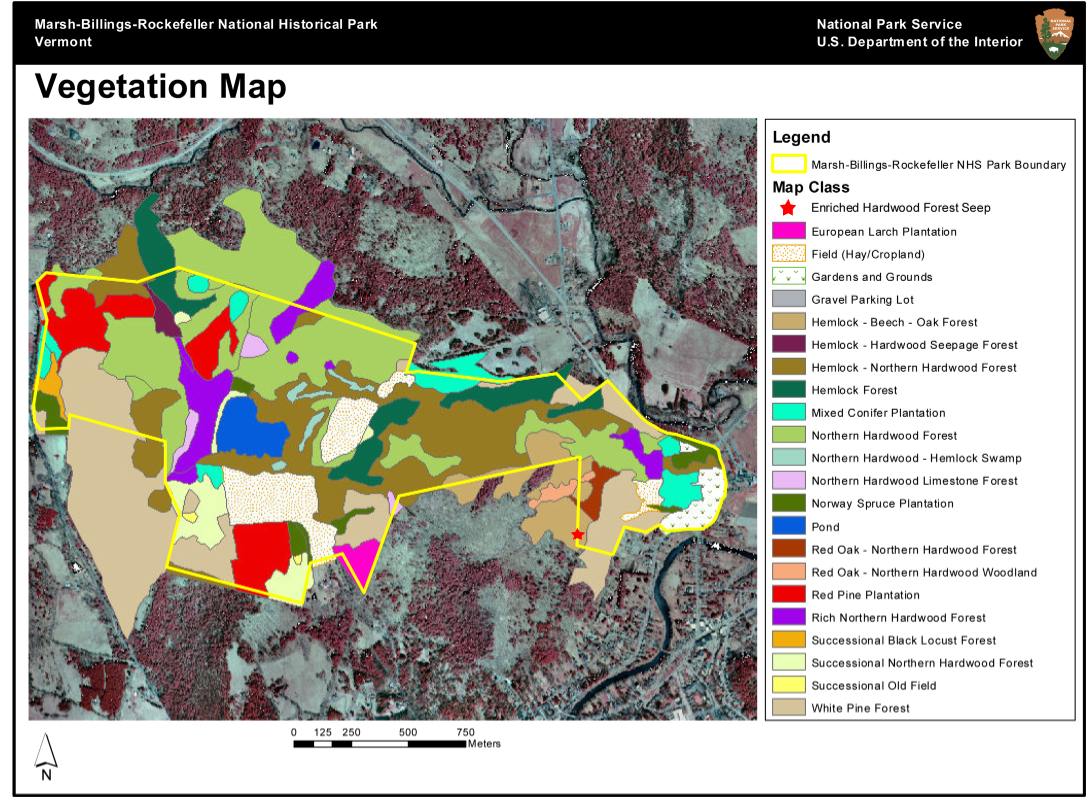
Task: Select the Red Pine Plantation red swatch
Action: pyautogui.click(x=788, y=594)
